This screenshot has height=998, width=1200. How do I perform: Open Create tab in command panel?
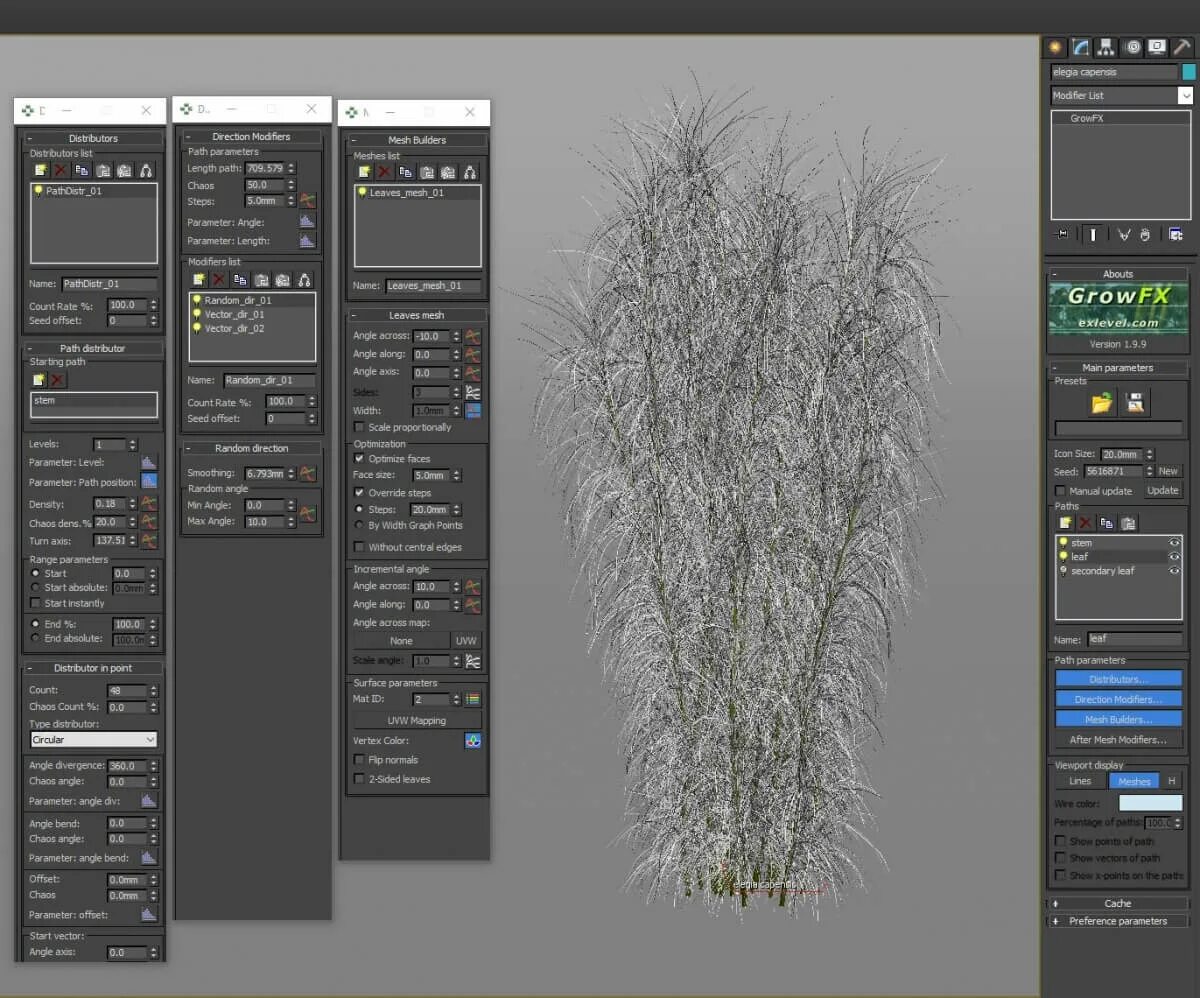[x=1055, y=47]
